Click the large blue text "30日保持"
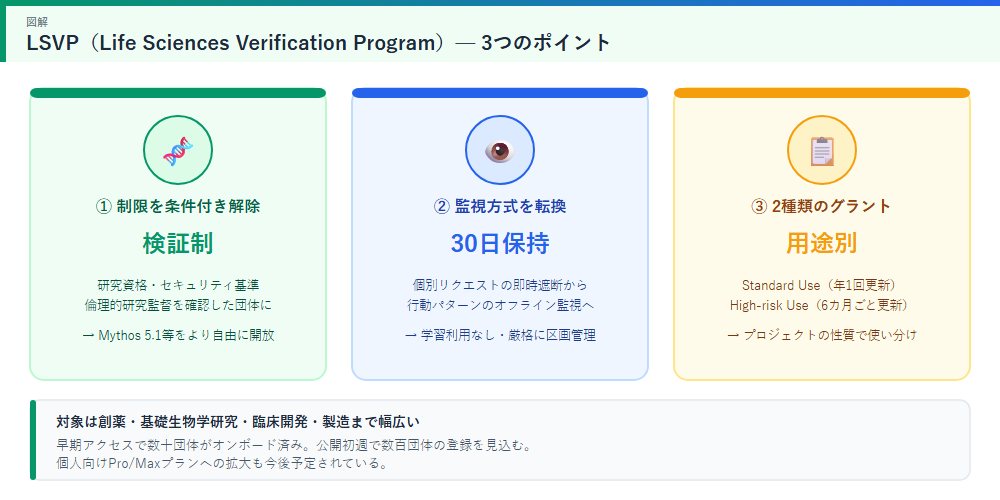The height and width of the screenshot is (500, 1000). (500, 244)
